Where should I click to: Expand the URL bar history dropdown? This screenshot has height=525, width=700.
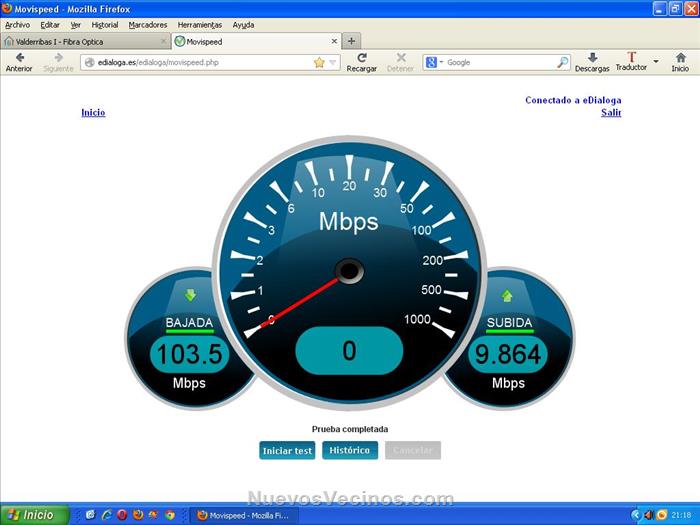point(333,62)
